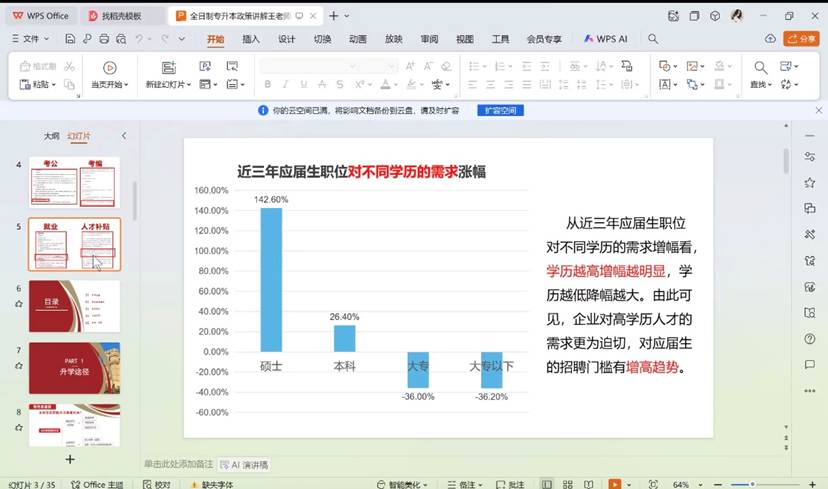The width and height of the screenshot is (828, 489).
Task: Click 校对 proofread in status bar
Action: coord(156,484)
